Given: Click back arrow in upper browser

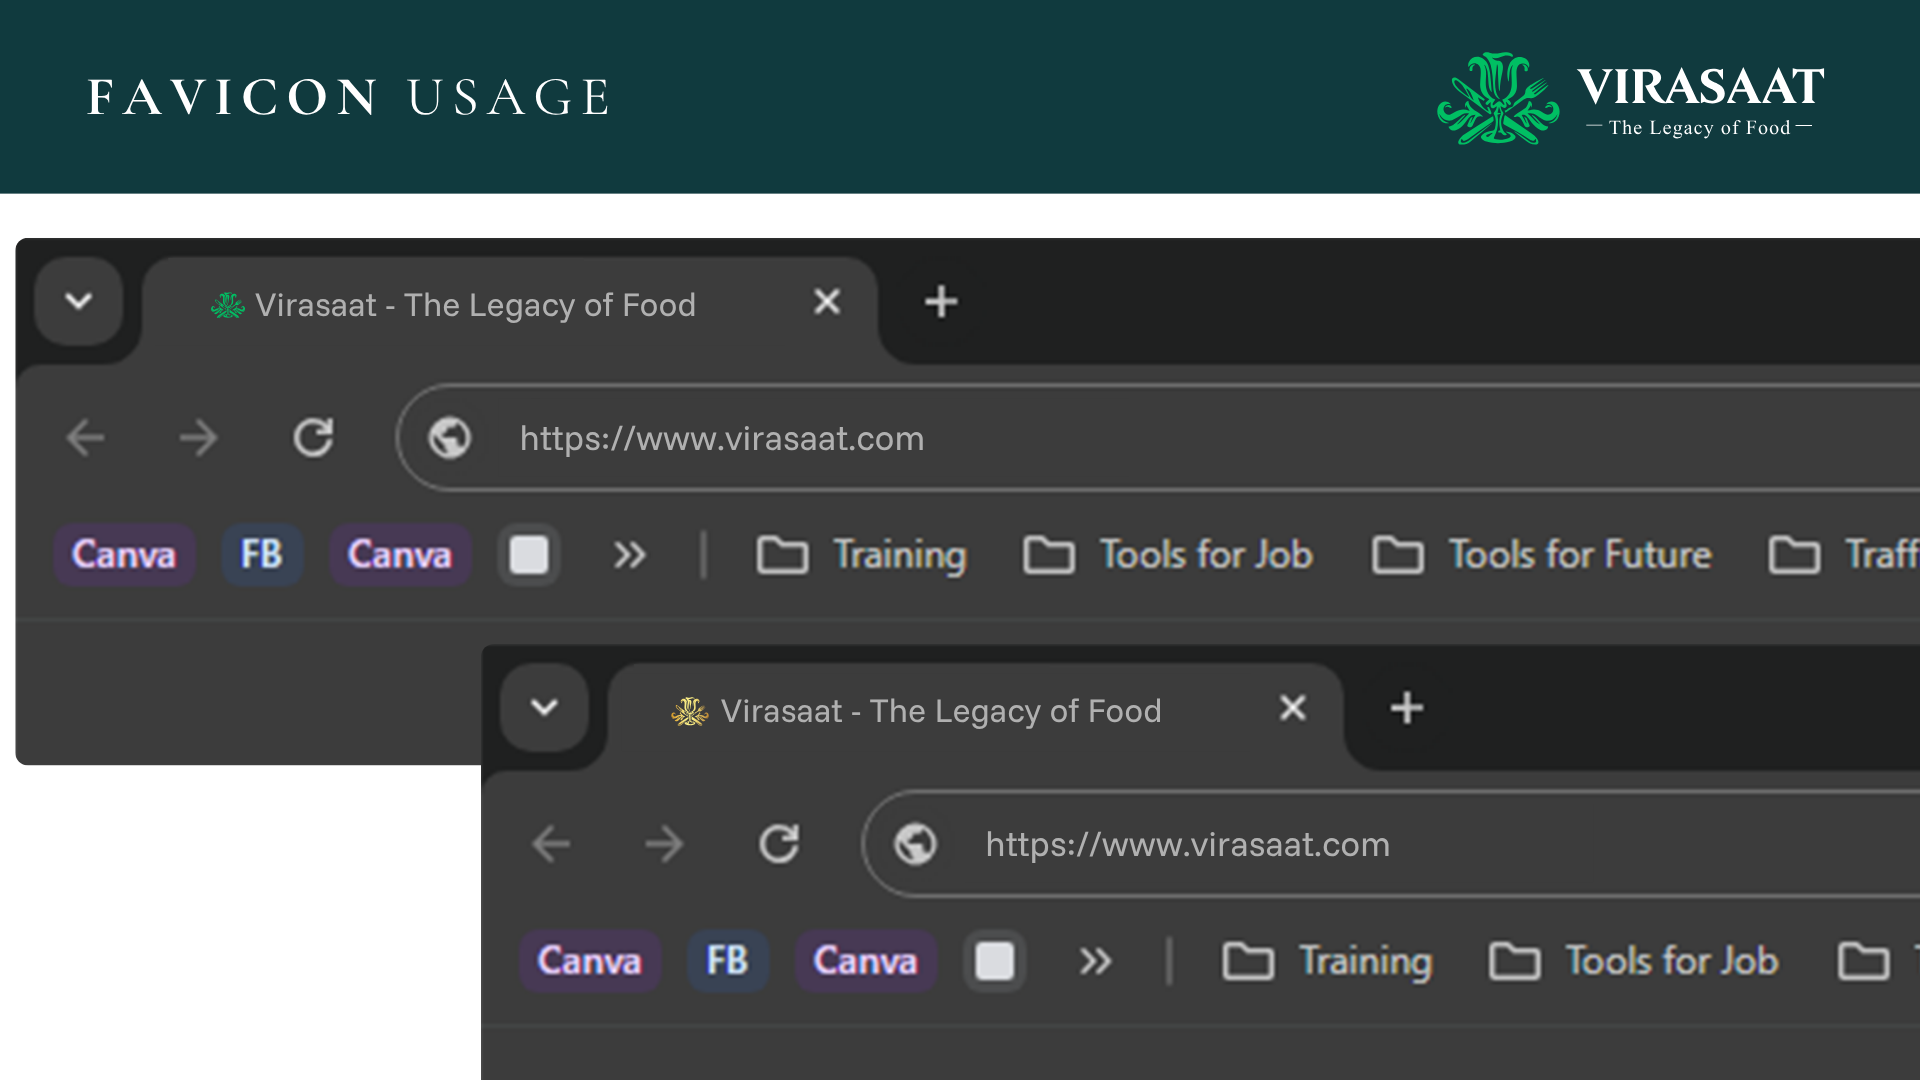Looking at the screenshot, I should pyautogui.click(x=85, y=438).
